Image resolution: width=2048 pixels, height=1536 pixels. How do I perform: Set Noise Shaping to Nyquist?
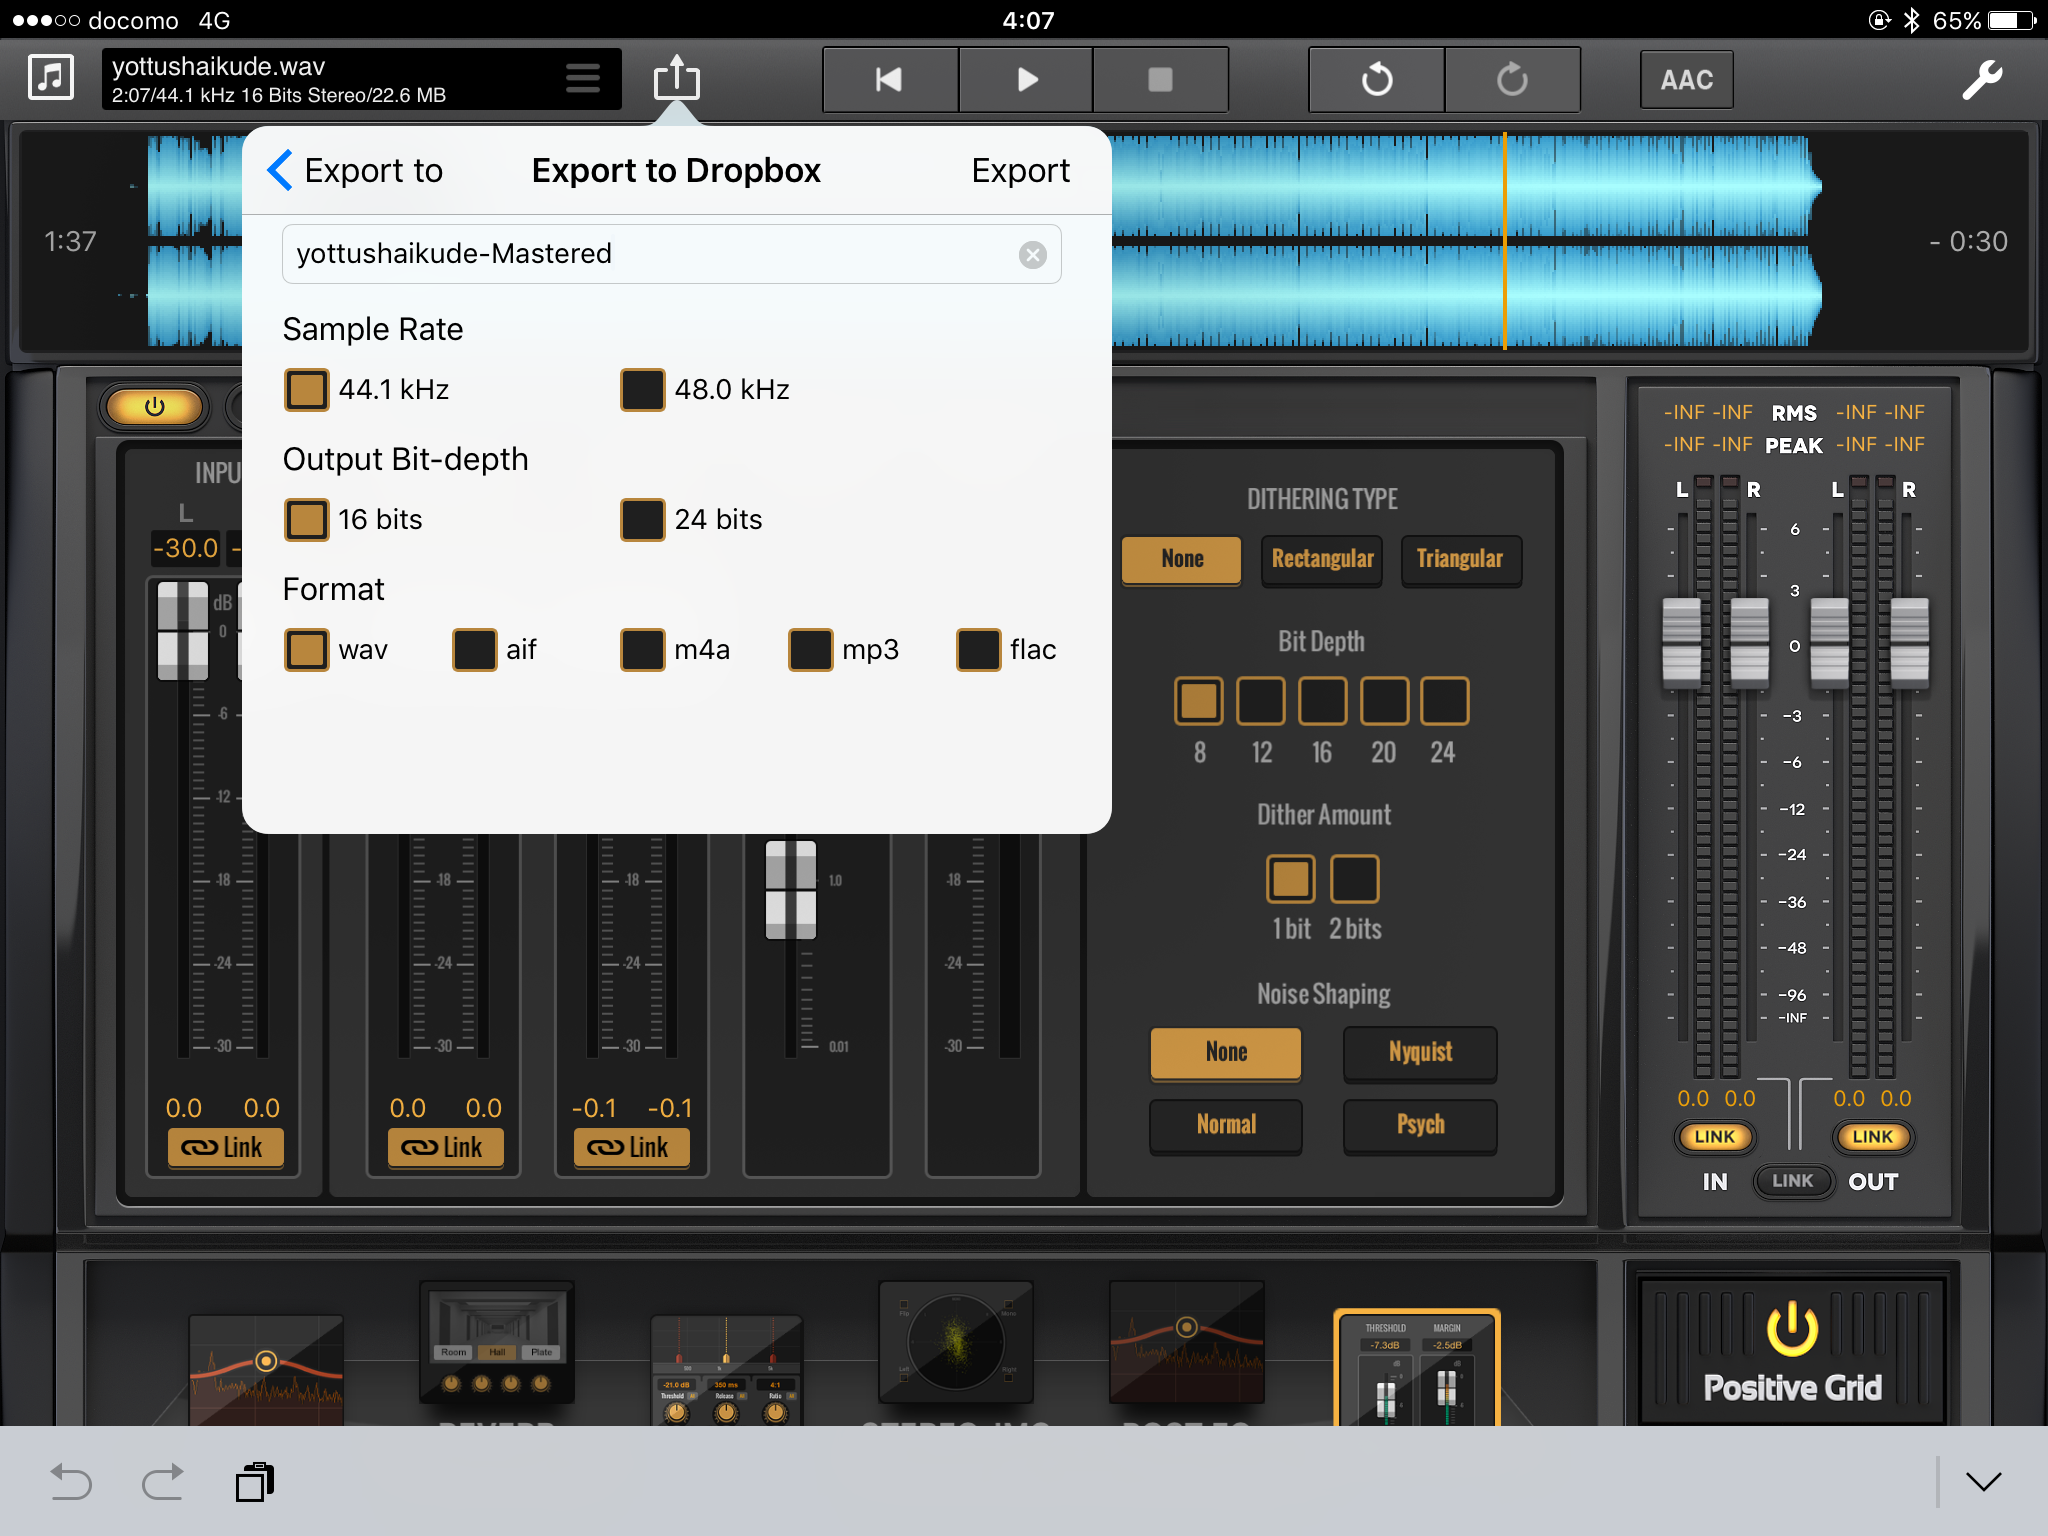(1420, 1053)
